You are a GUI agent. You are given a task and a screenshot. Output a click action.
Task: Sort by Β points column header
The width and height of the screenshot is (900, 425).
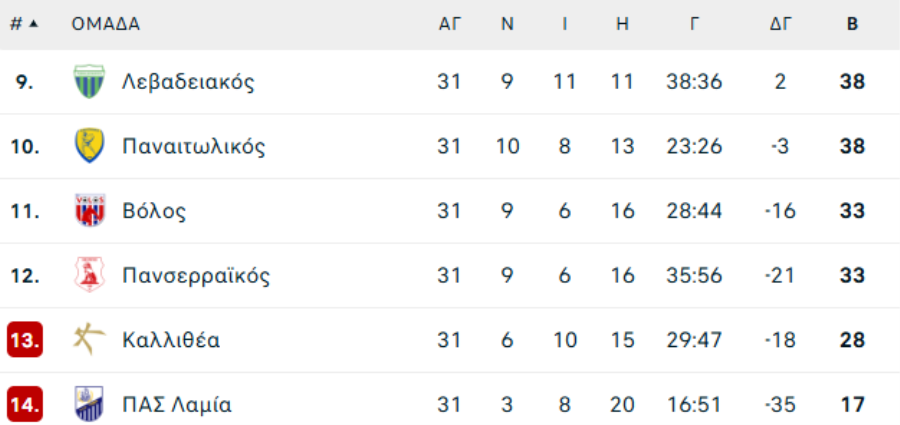pos(852,24)
